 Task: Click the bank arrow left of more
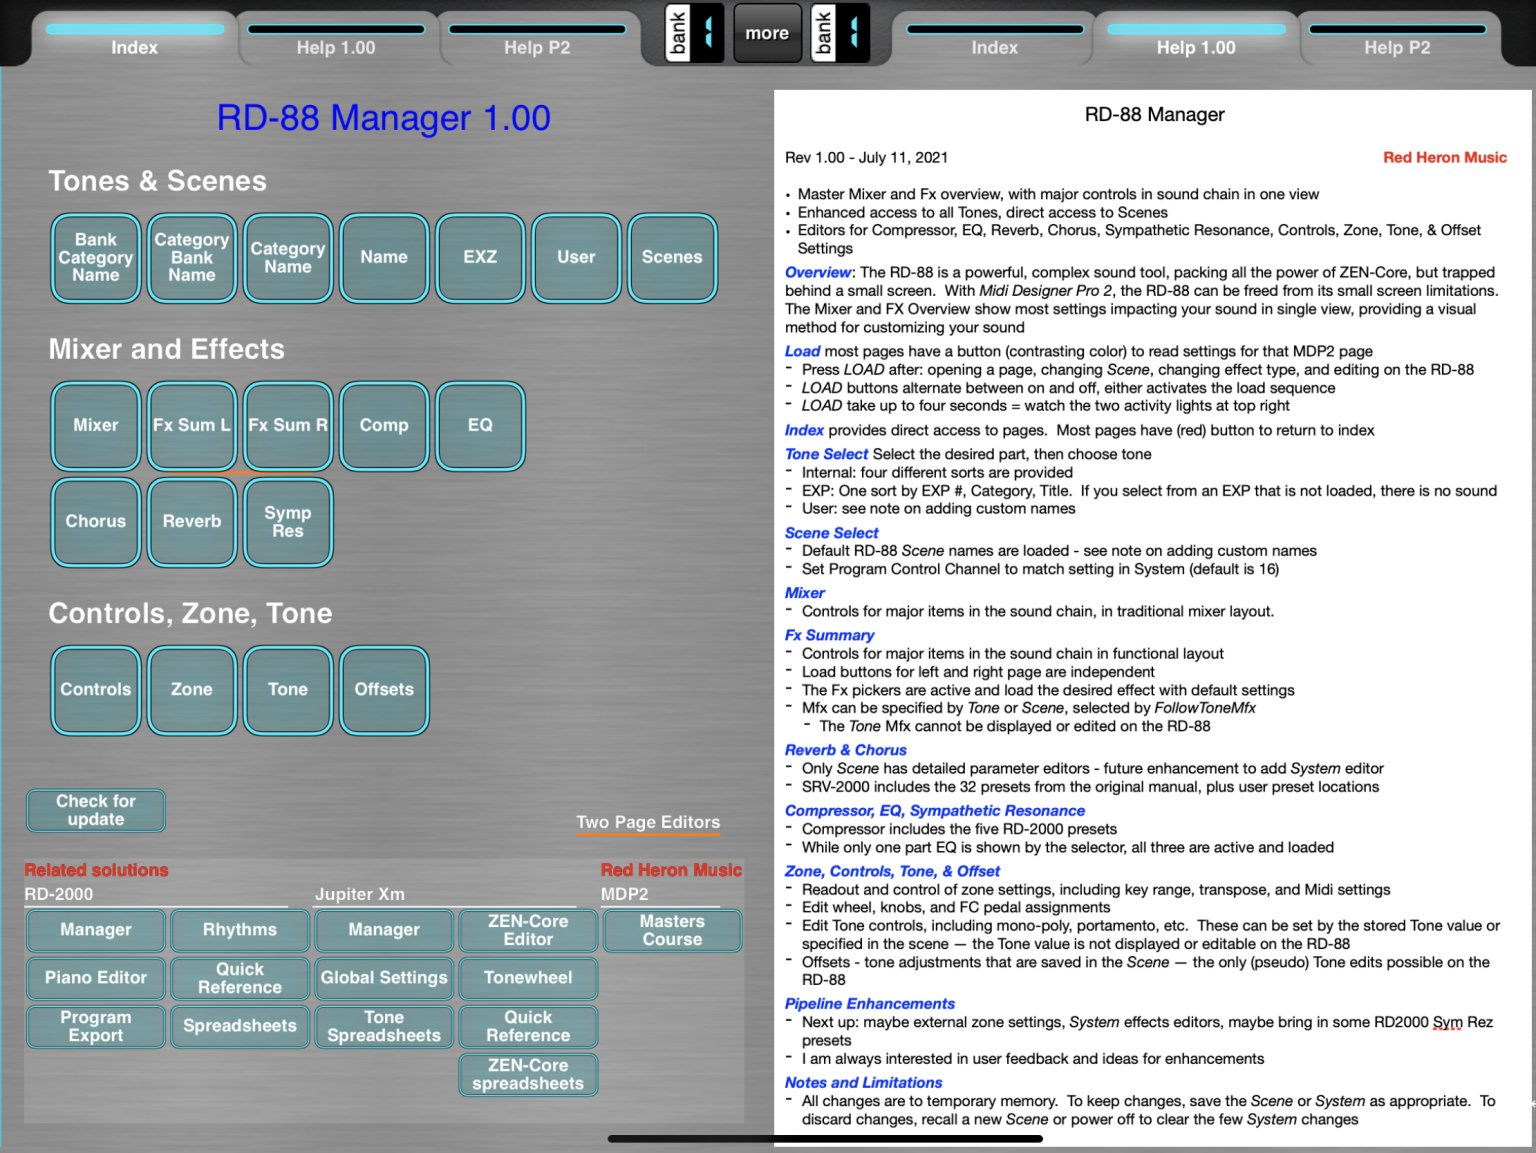pos(694,33)
